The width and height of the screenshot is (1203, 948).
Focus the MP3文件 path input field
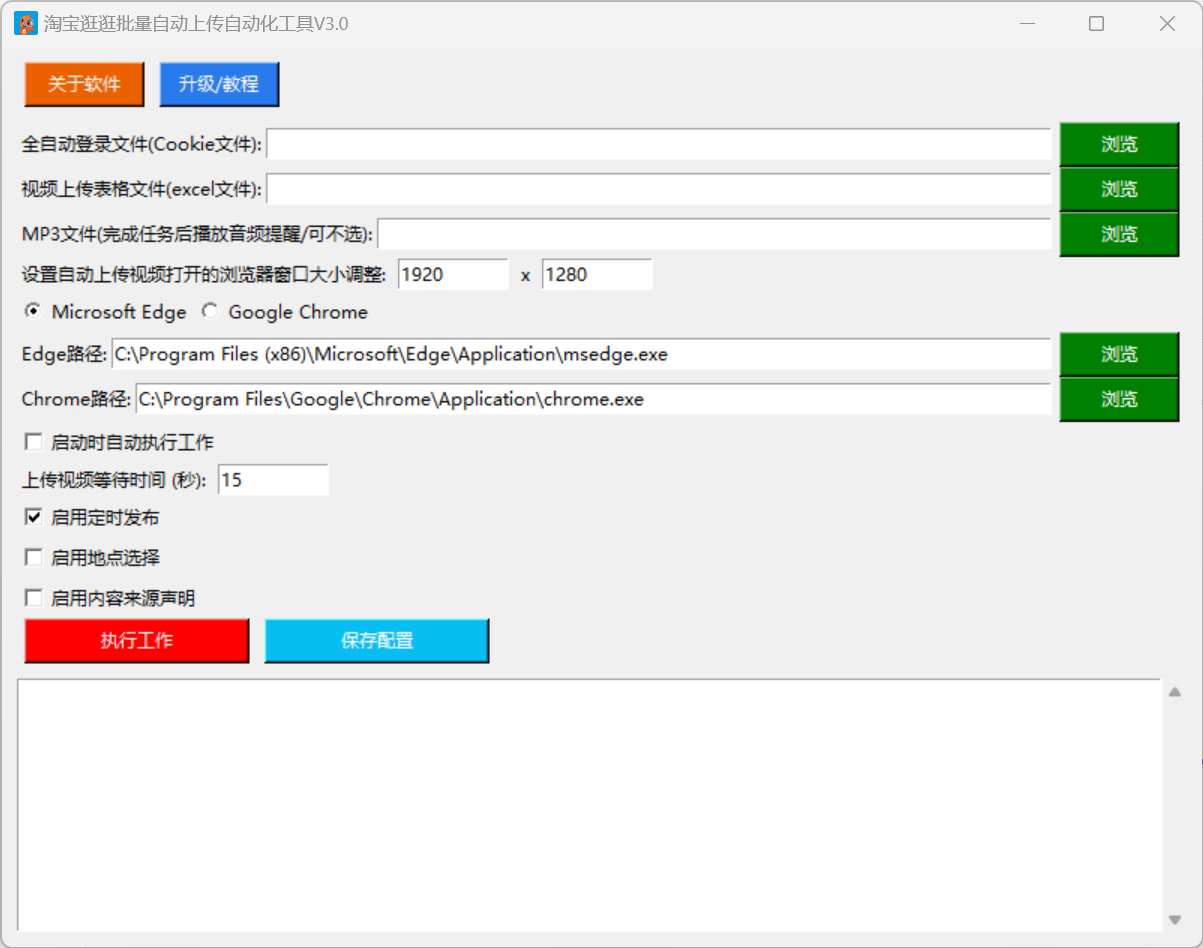tap(714, 234)
